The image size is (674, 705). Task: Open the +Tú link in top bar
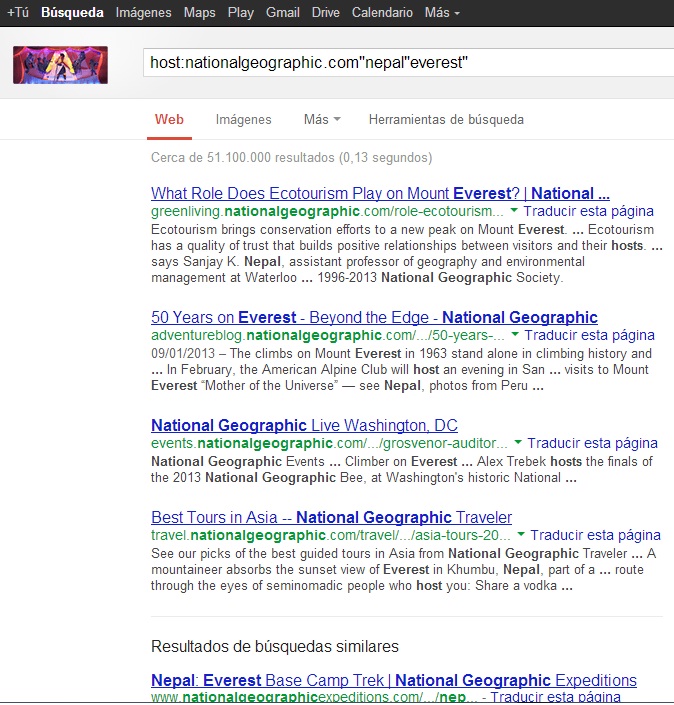click(x=18, y=12)
